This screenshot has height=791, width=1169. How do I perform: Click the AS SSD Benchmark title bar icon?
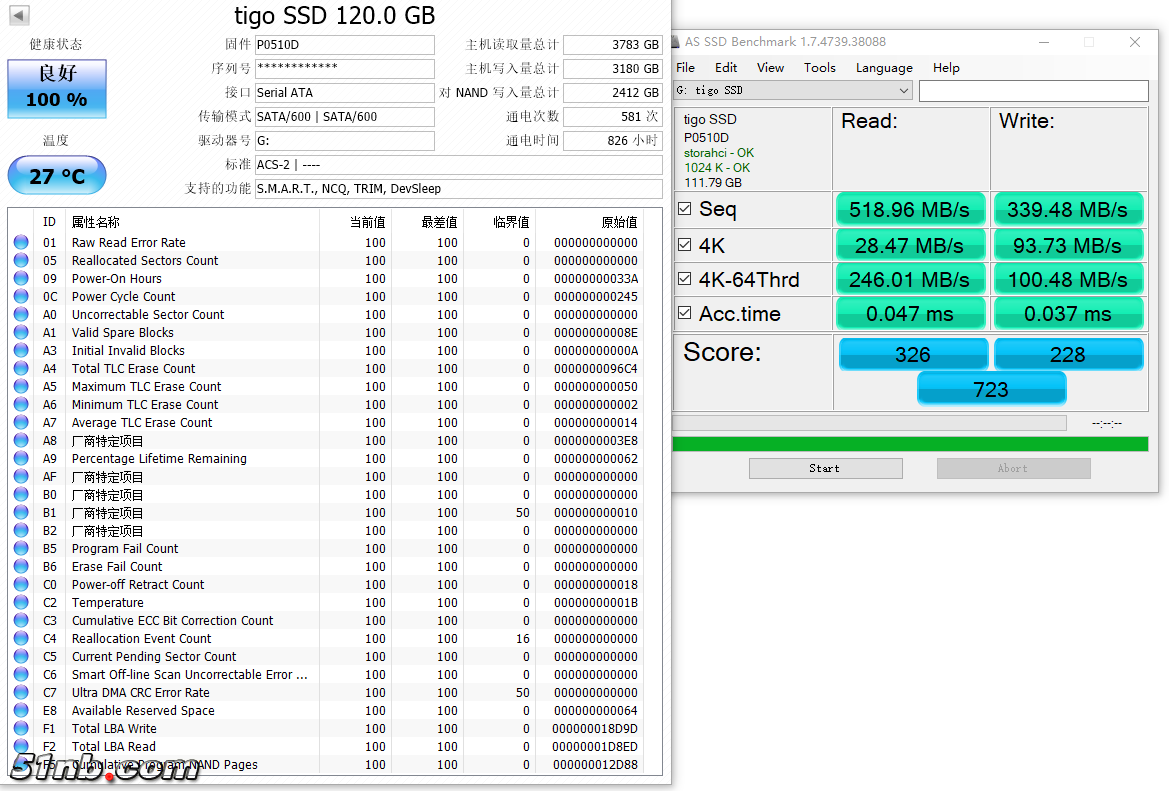coord(676,42)
